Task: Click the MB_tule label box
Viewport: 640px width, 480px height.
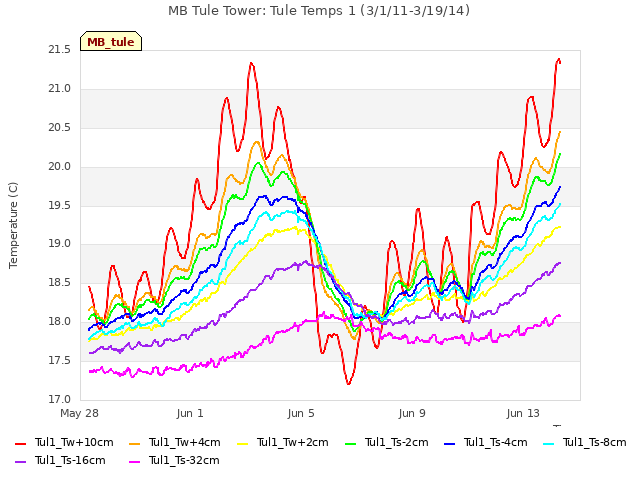Action: pos(111,41)
